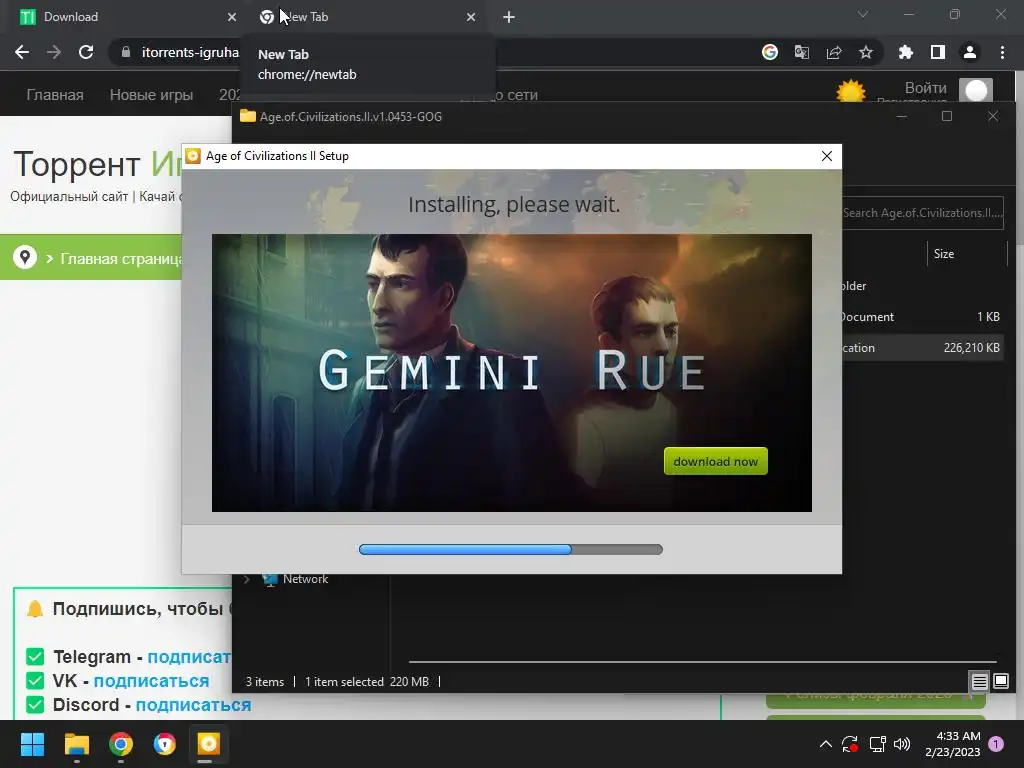Reload the current page
The image size is (1024, 768).
[x=86, y=52]
